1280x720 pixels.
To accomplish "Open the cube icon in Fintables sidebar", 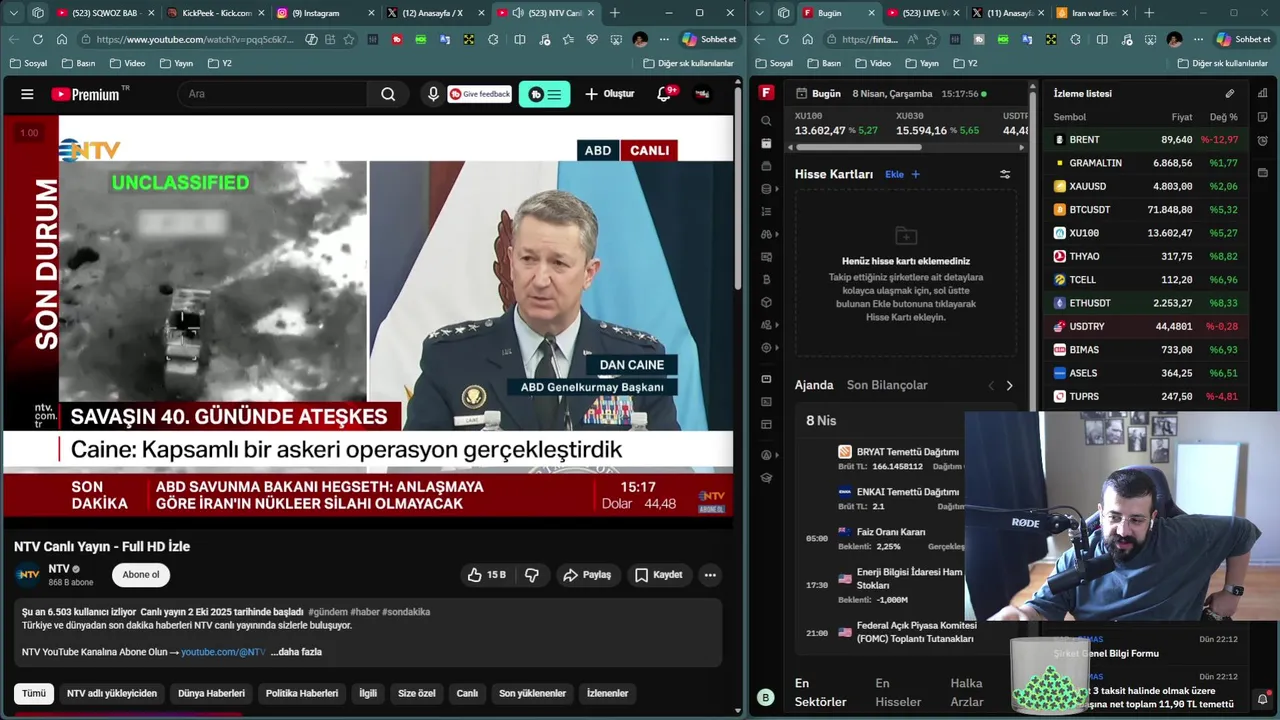I will coord(766,302).
